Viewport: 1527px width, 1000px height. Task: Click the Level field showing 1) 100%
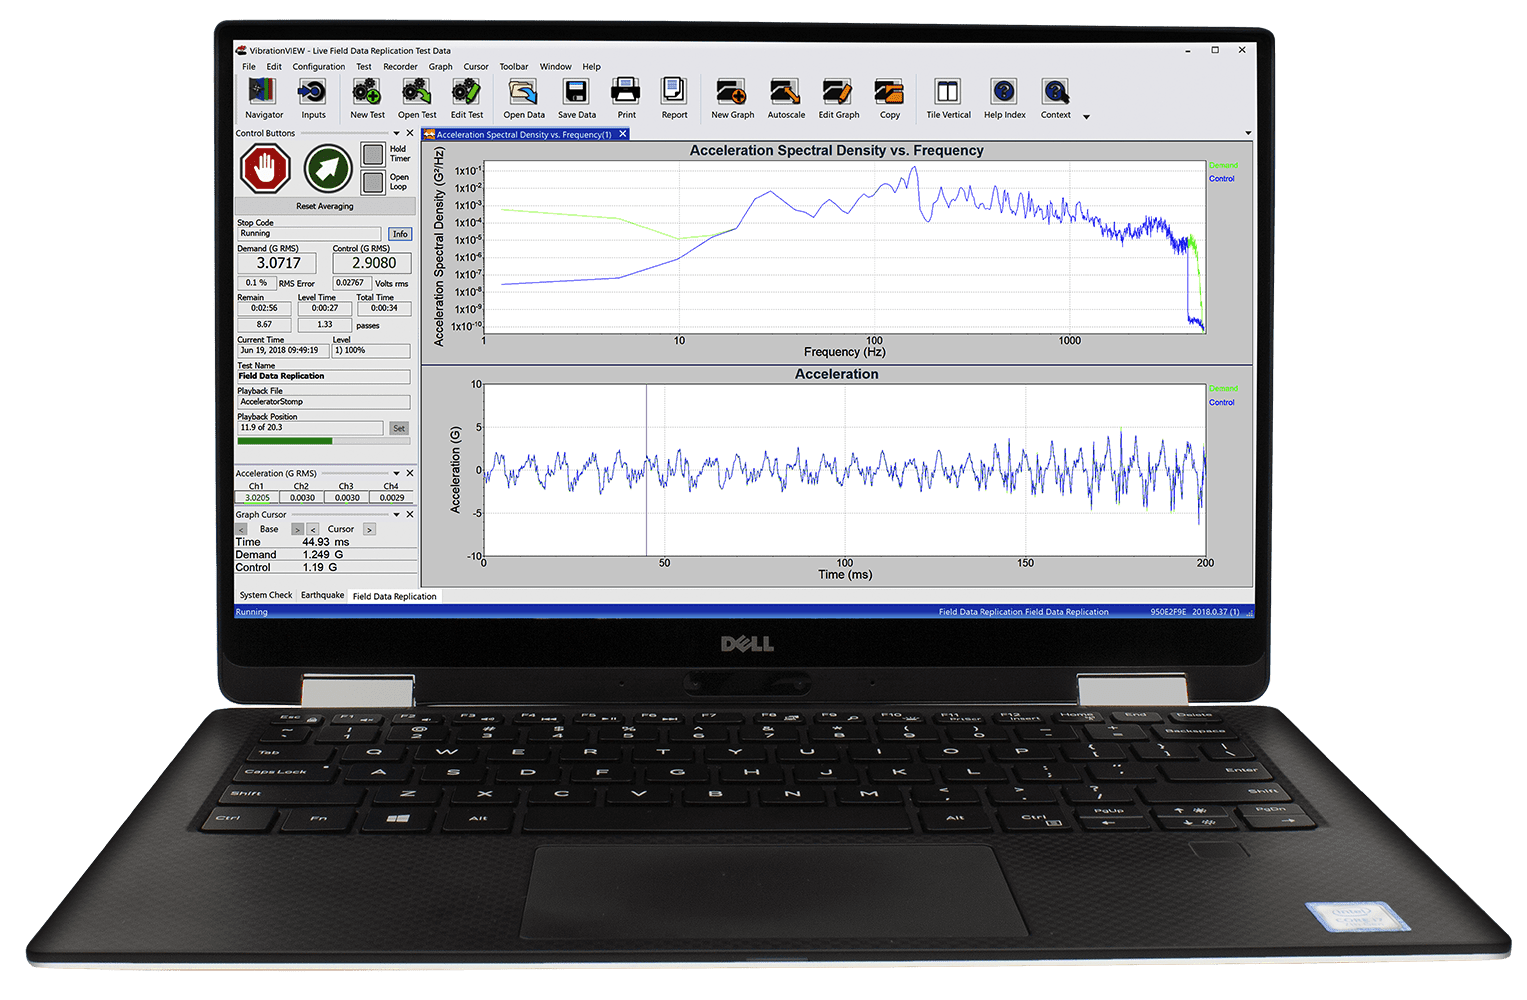pos(371,351)
